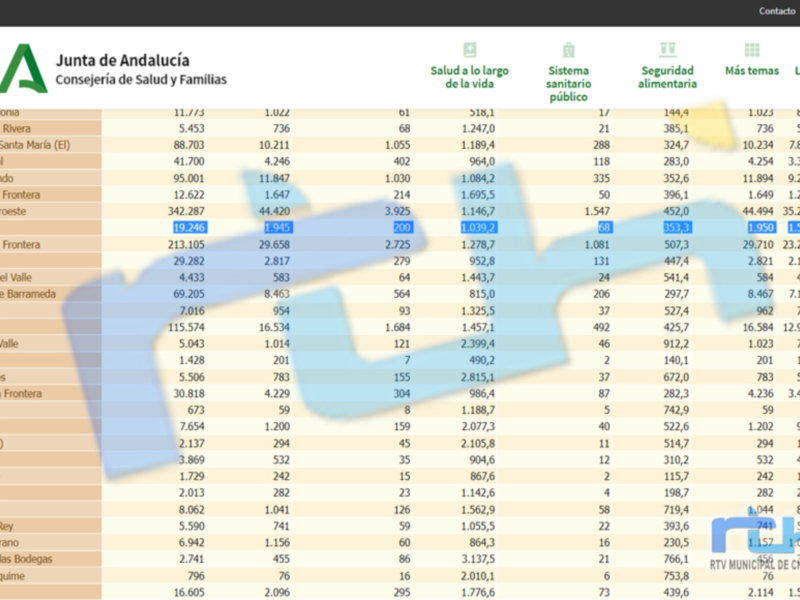This screenshot has height=600, width=800.
Task: Open Contacto in the top bar
Action: click(776, 10)
